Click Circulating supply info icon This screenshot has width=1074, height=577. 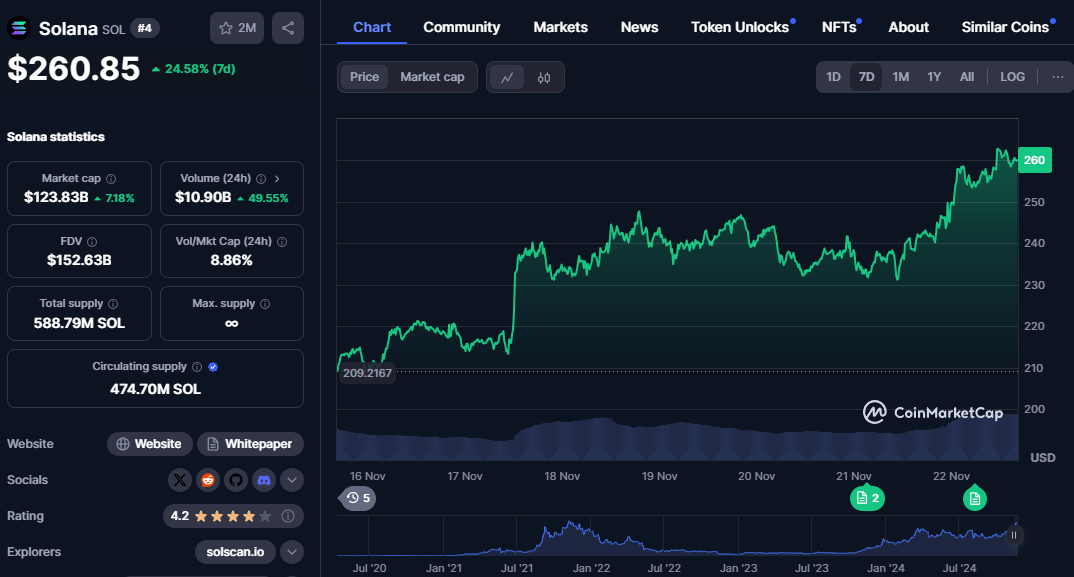point(197,367)
